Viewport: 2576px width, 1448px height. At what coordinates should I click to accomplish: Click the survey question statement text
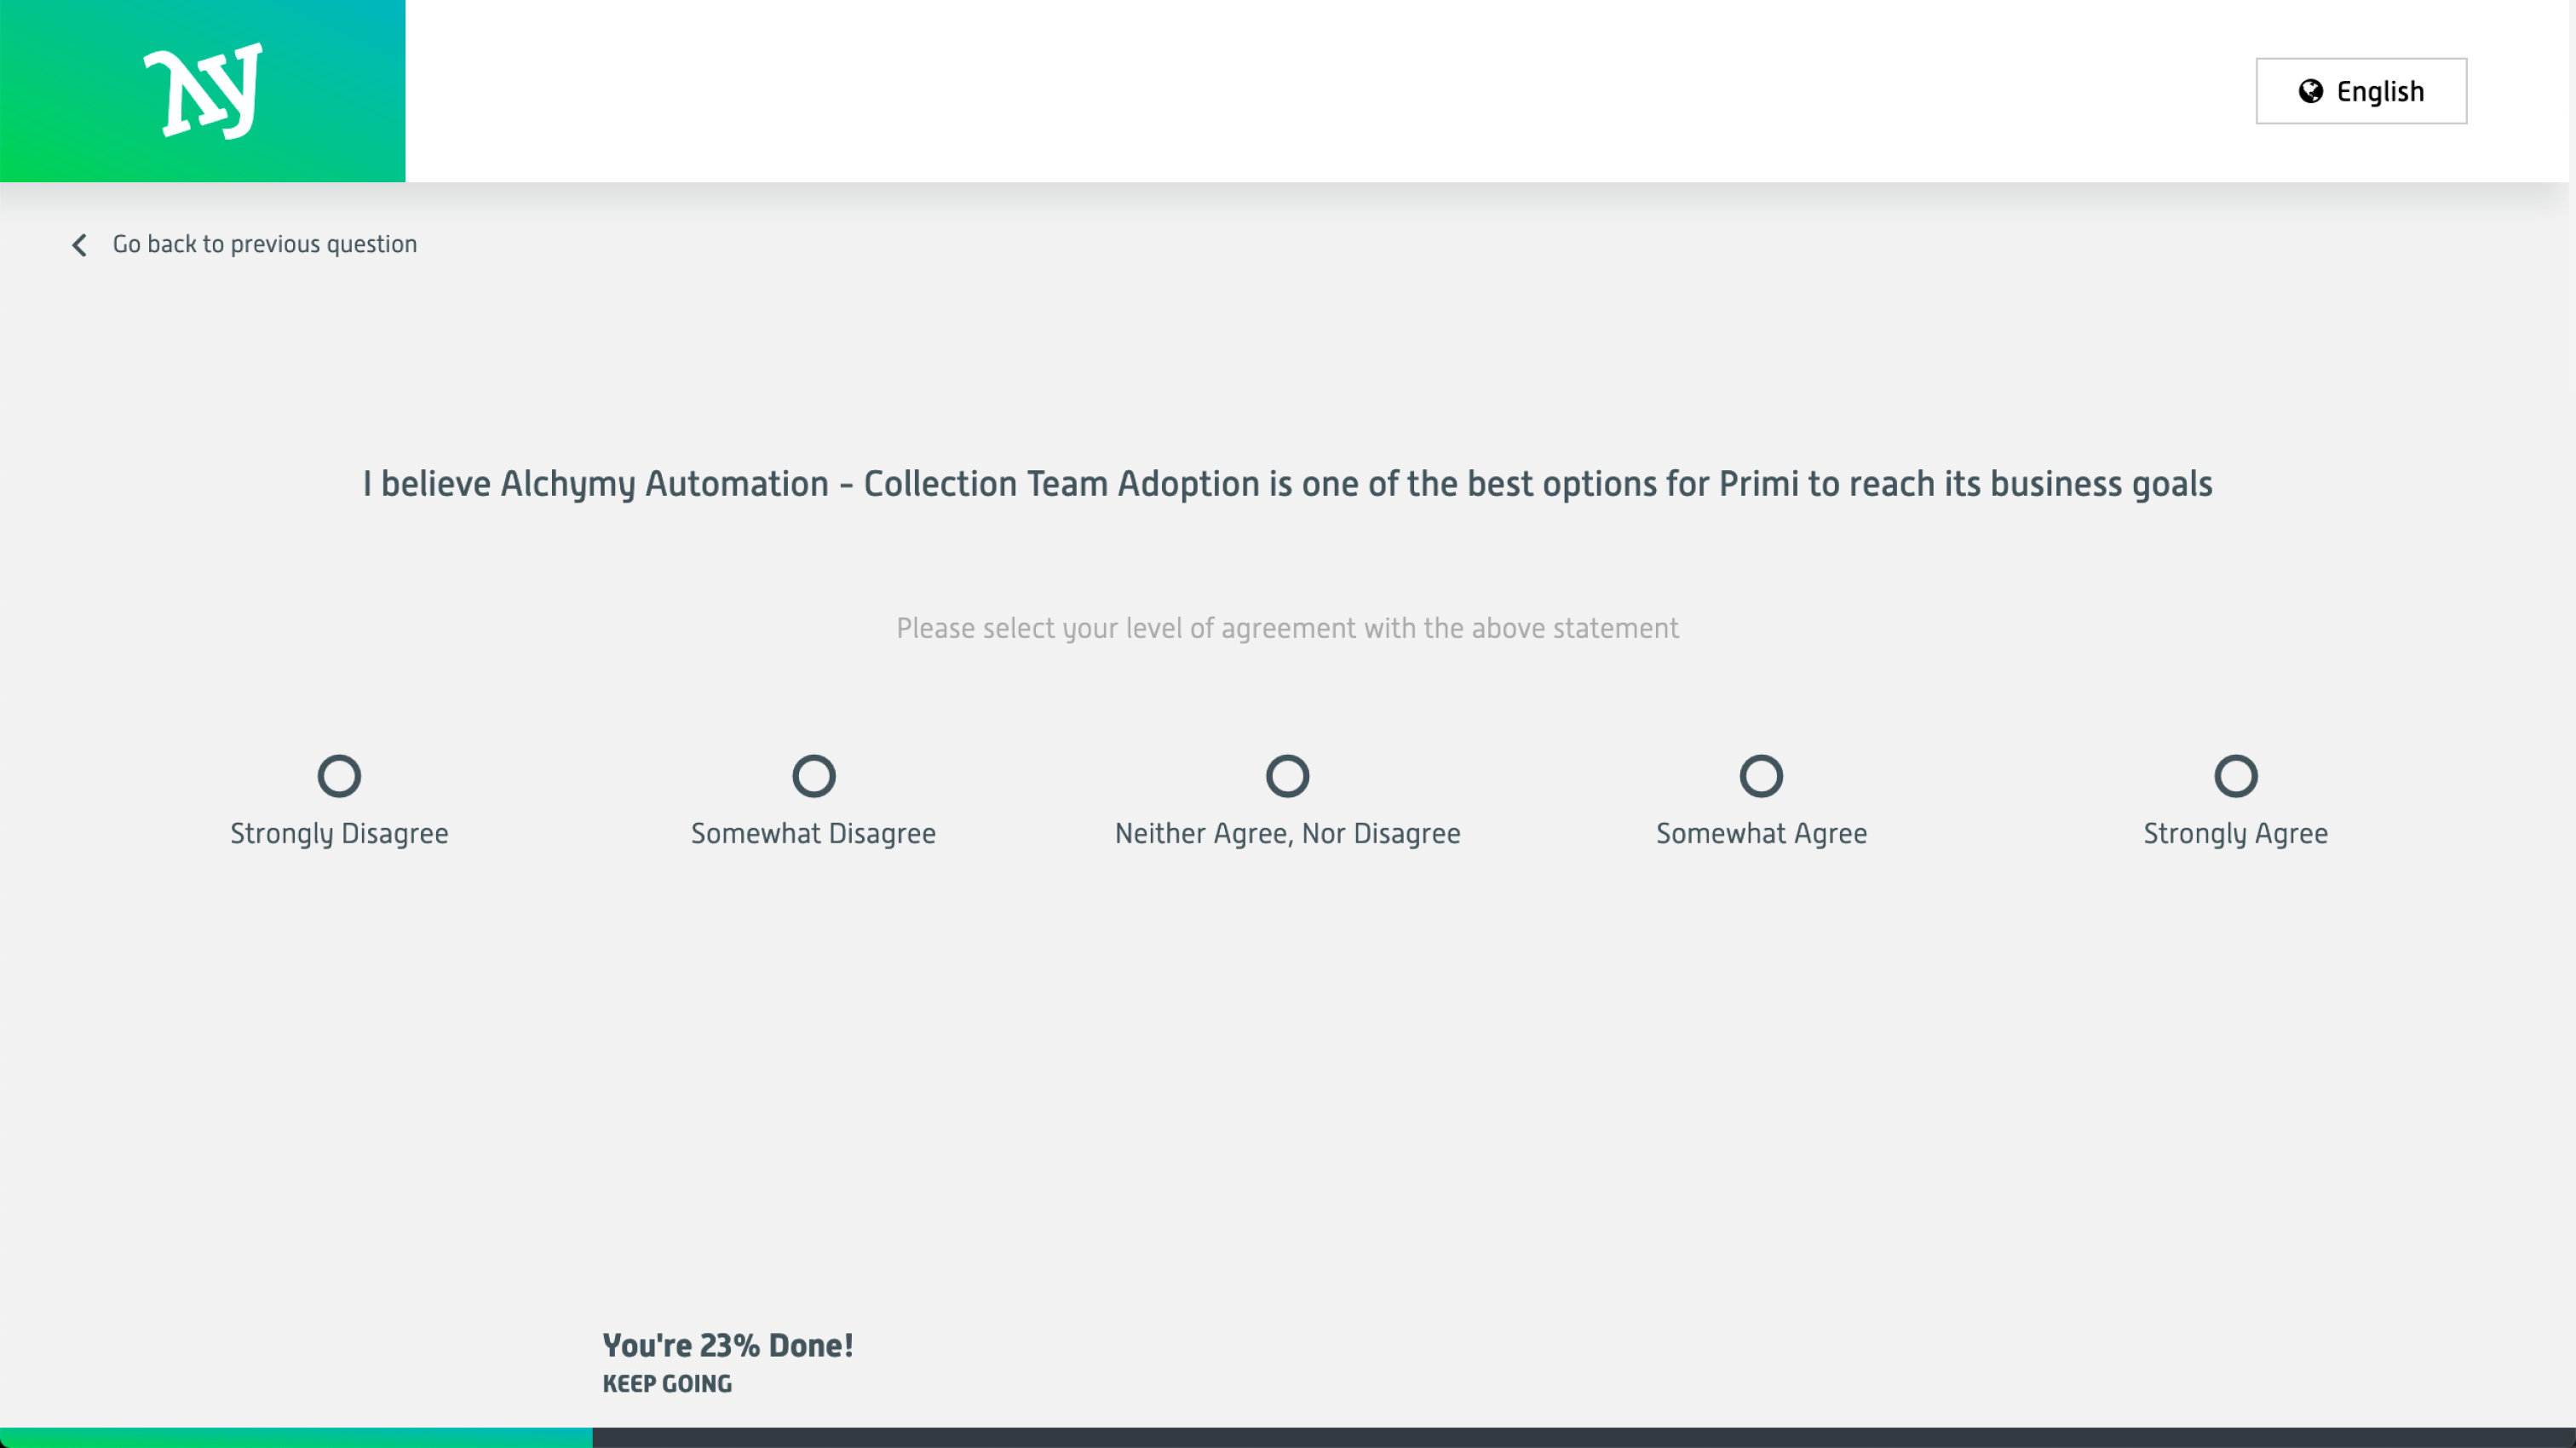point(1288,483)
